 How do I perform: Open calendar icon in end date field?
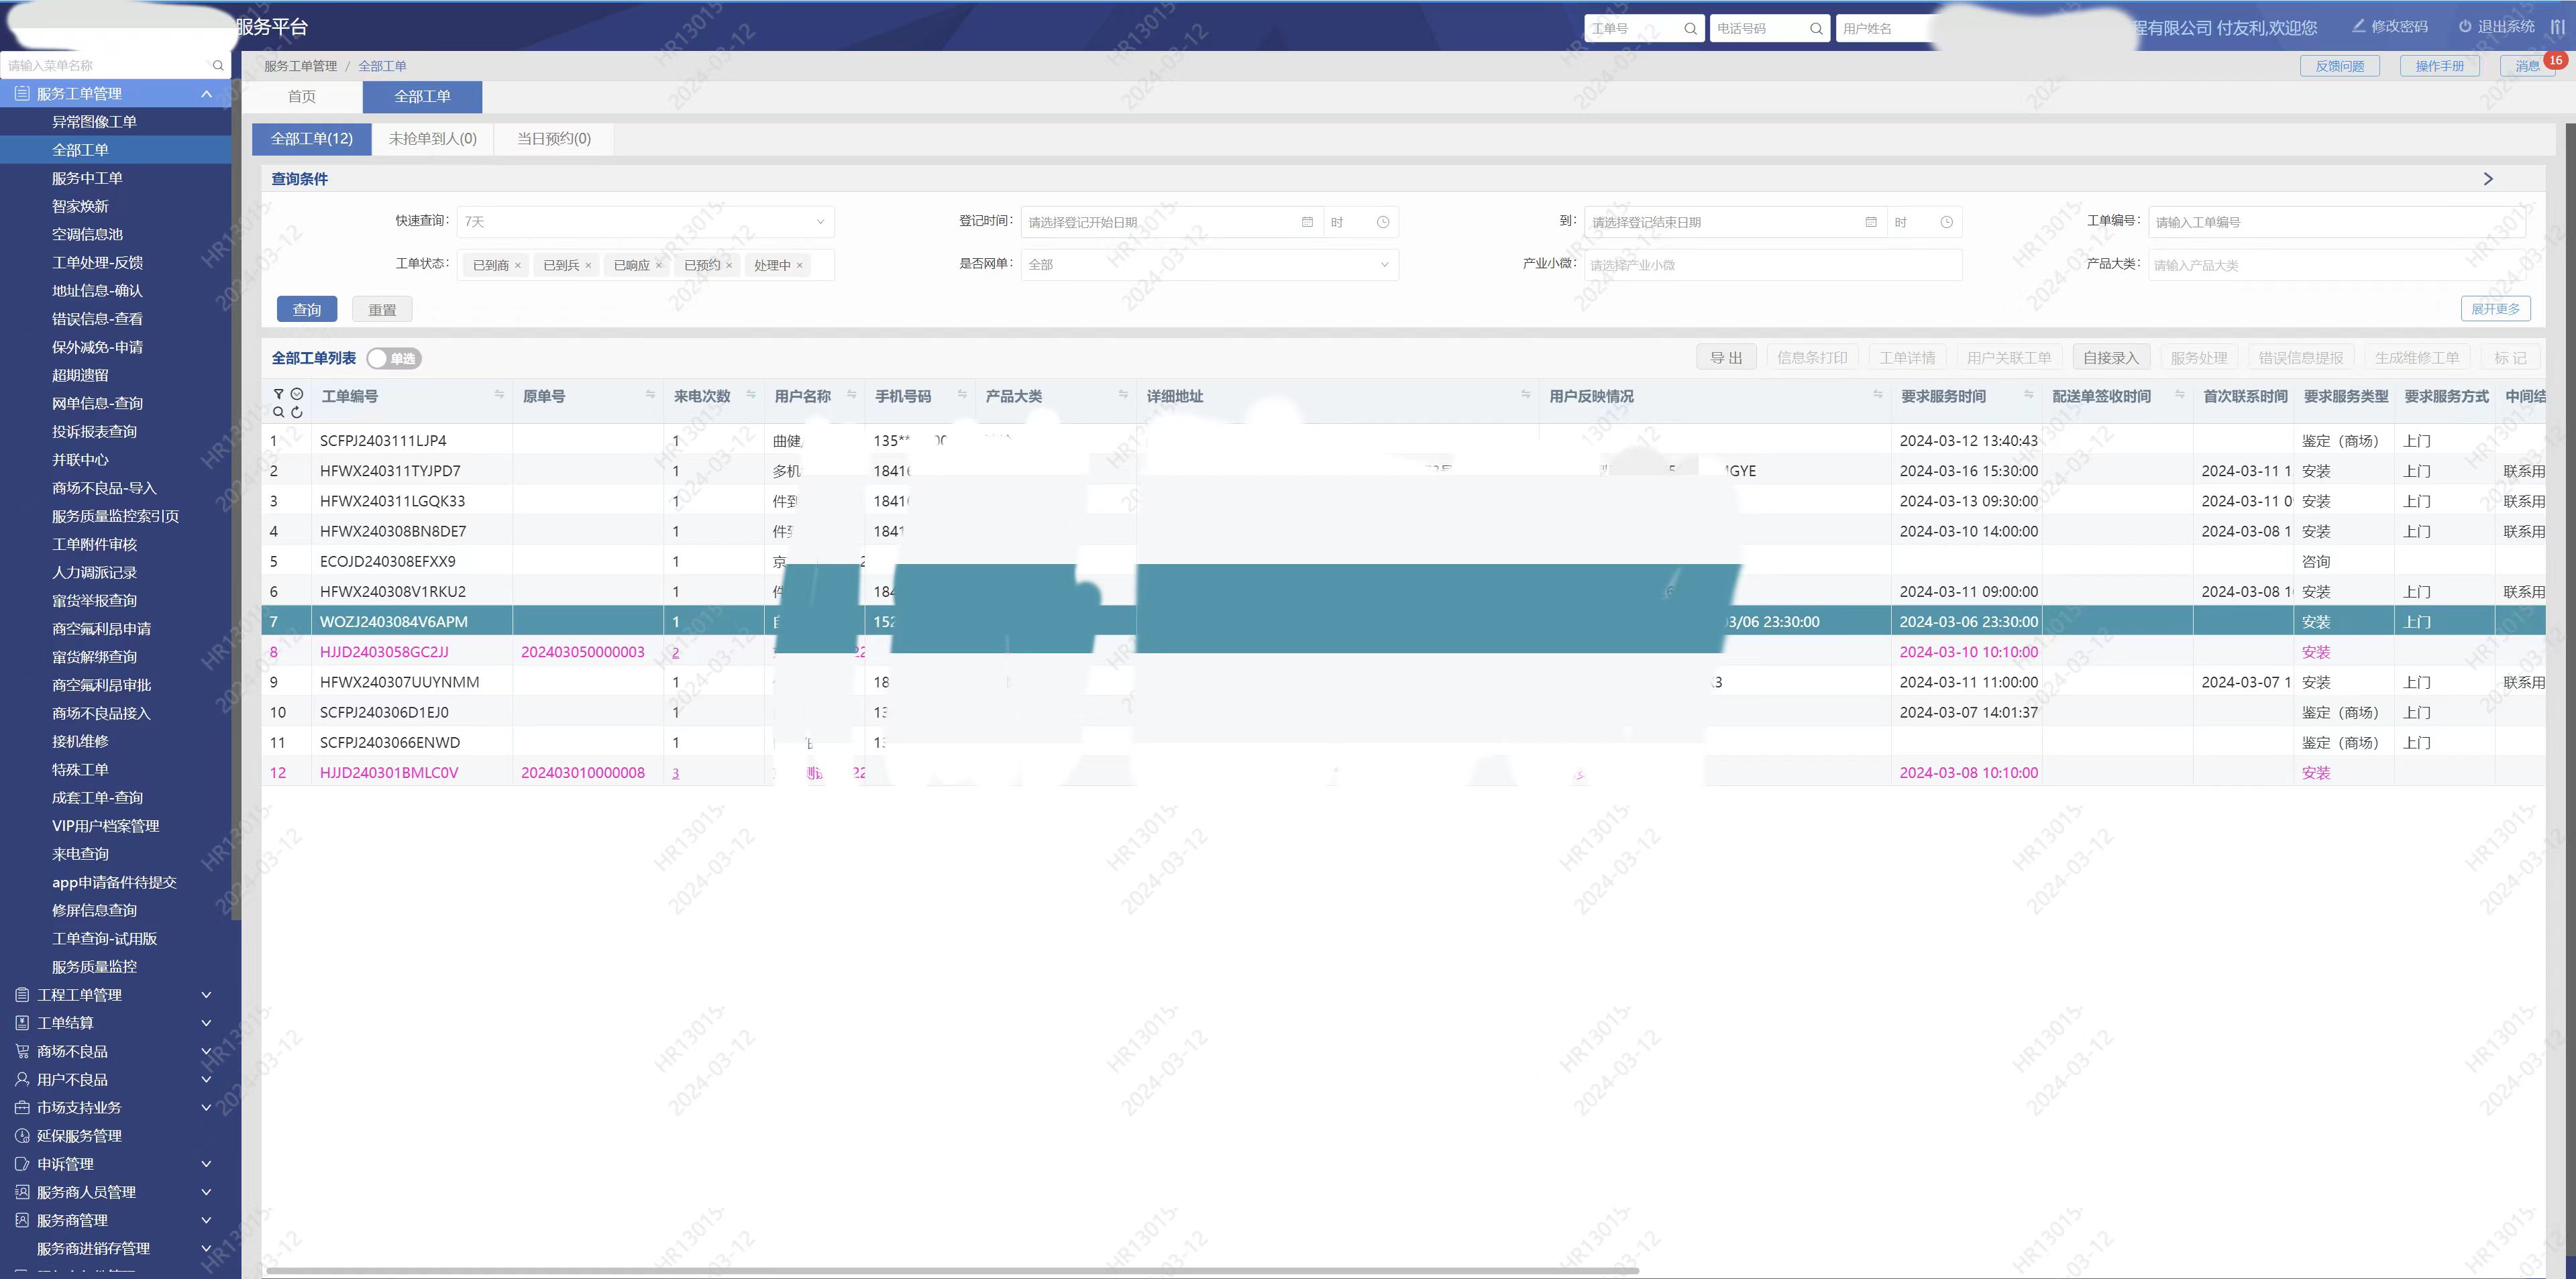[x=1871, y=222]
